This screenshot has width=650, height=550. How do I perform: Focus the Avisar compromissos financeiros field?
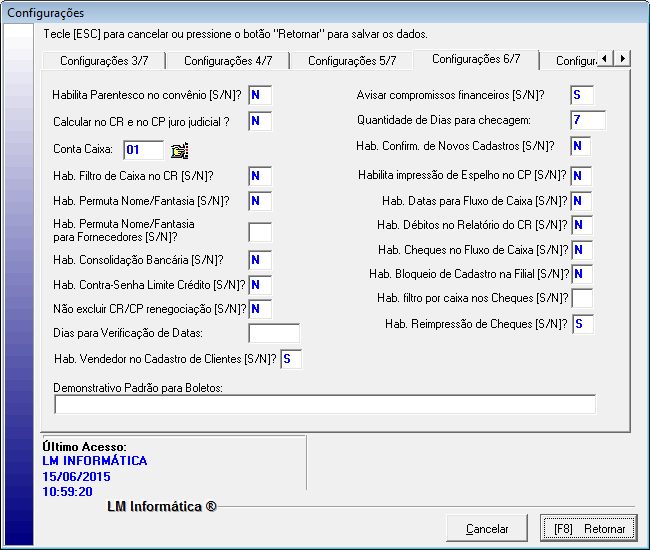click(x=582, y=96)
